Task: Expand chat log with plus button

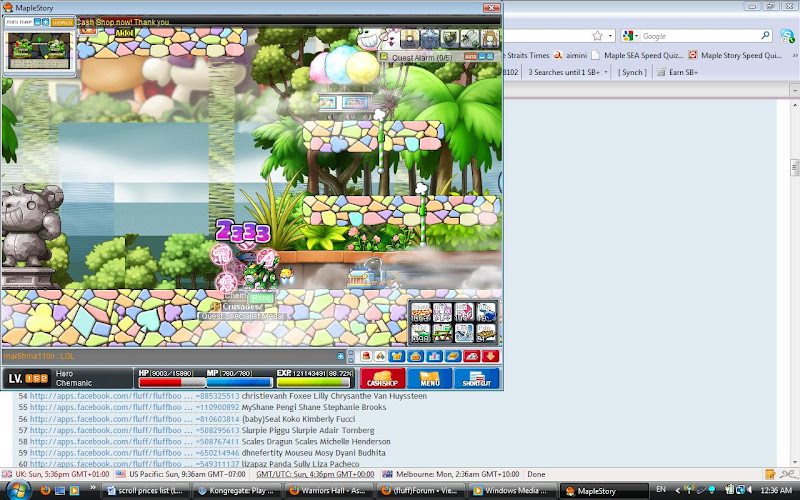Action: tap(340, 356)
